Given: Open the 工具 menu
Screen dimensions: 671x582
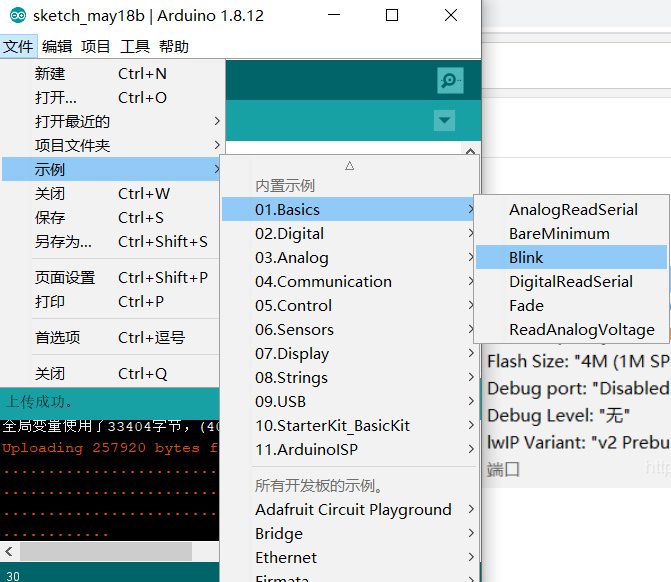Looking at the screenshot, I should point(135,46).
